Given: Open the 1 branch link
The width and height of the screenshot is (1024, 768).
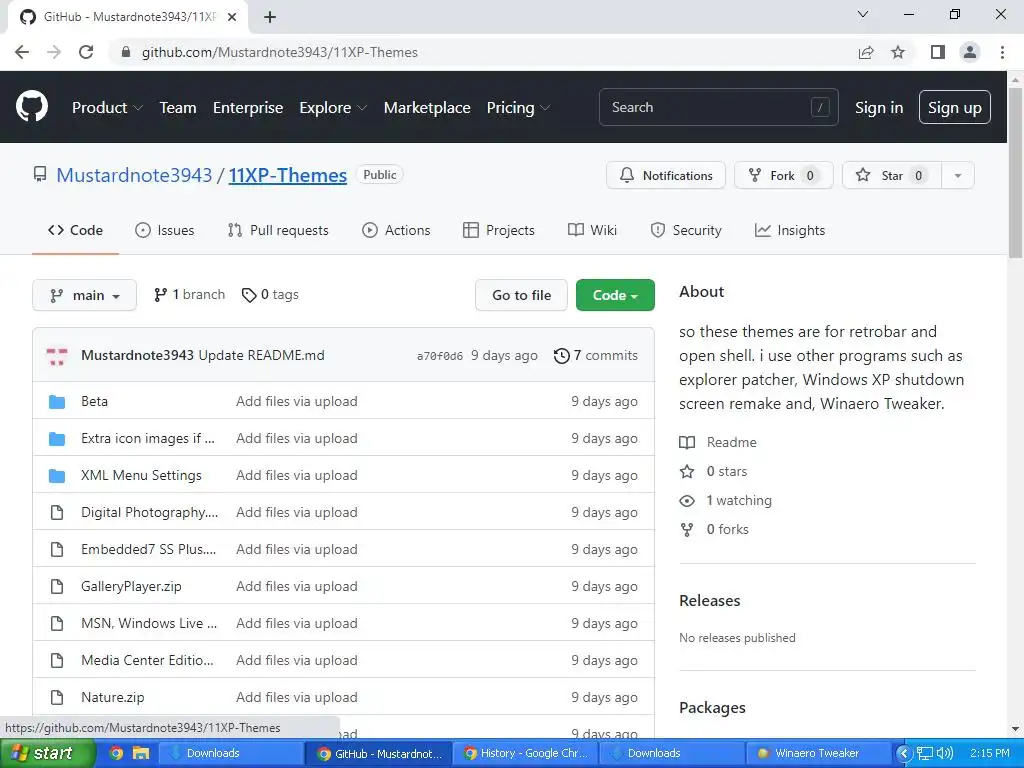Looking at the screenshot, I should [x=189, y=295].
